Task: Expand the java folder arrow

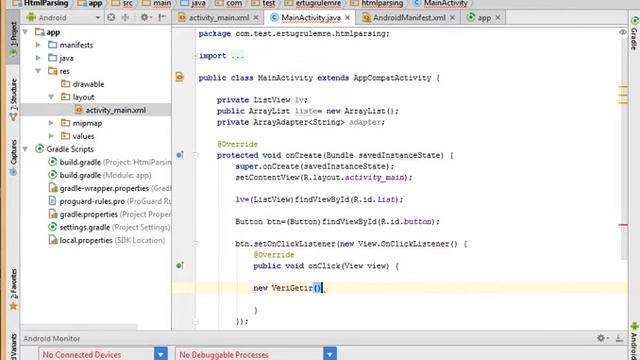Action: (x=38, y=58)
